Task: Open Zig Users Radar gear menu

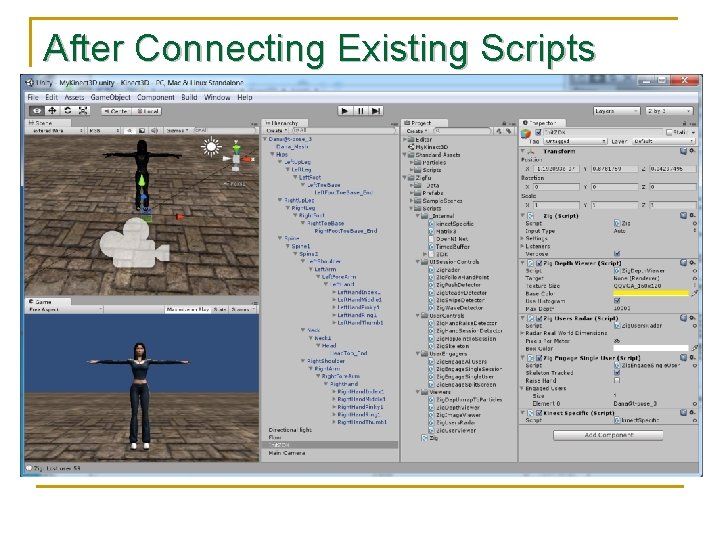Action: pyautogui.click(x=692, y=318)
